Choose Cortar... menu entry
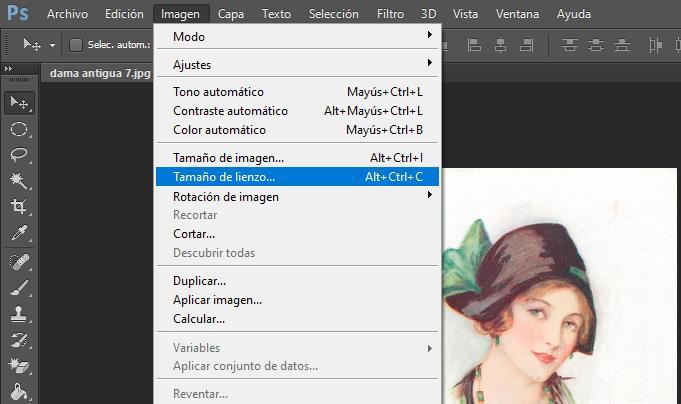The height and width of the screenshot is (404, 681). [298, 234]
